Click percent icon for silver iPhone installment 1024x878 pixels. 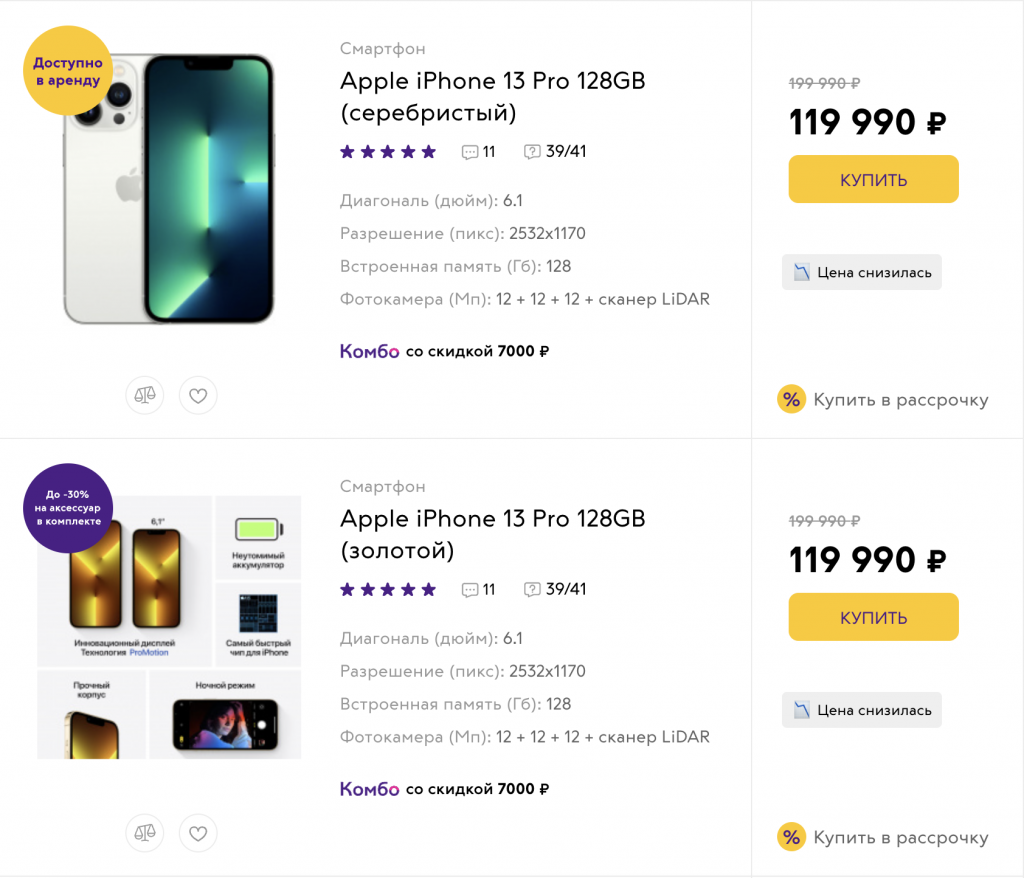tap(791, 400)
